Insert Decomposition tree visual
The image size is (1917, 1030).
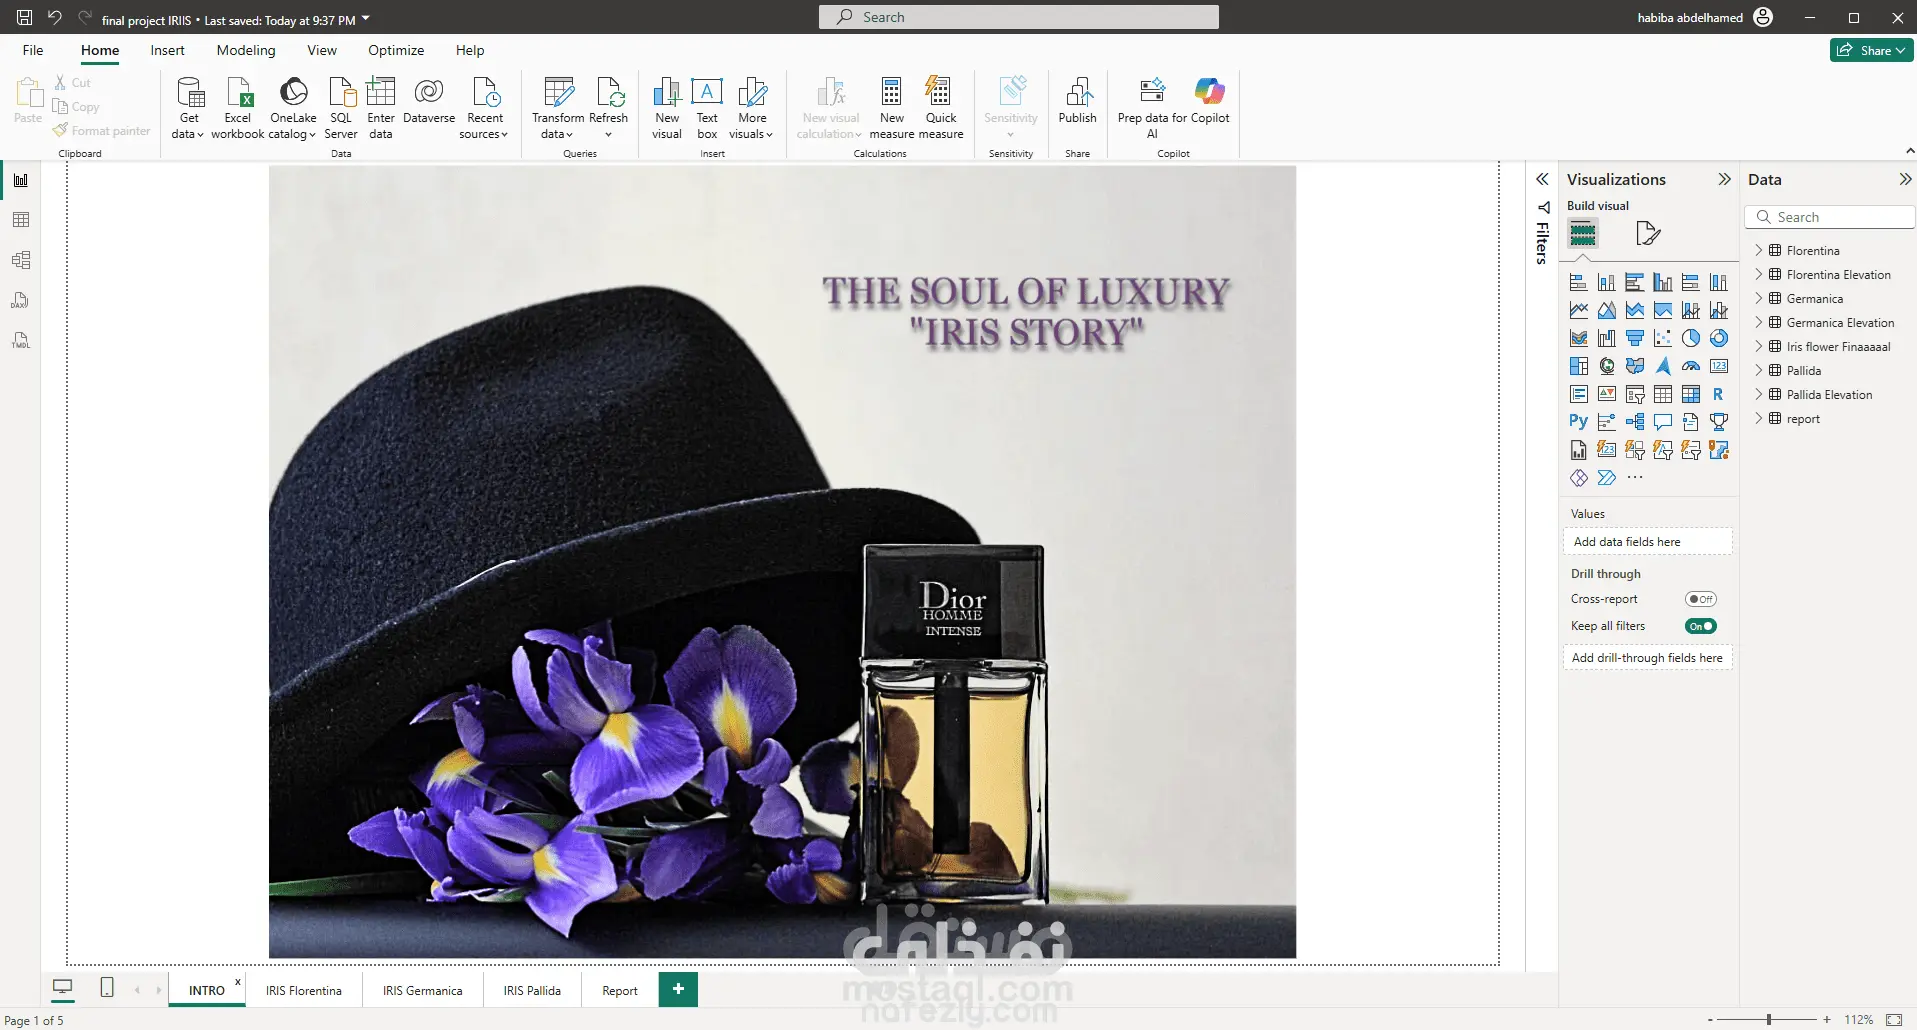[1634, 422]
